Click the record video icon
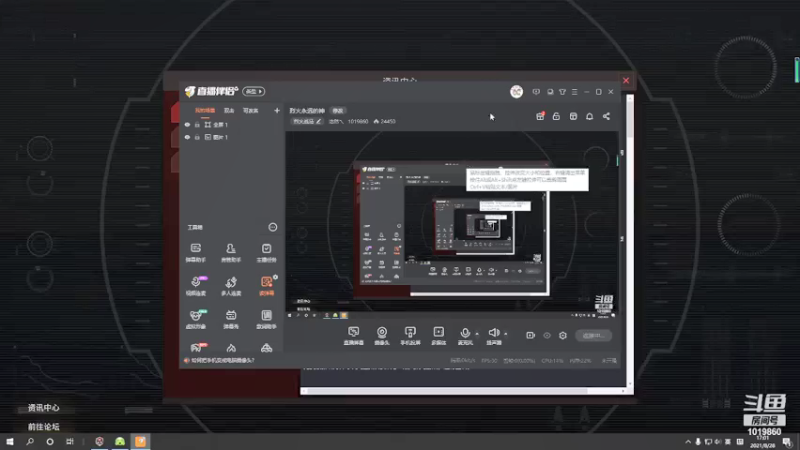 [530, 335]
